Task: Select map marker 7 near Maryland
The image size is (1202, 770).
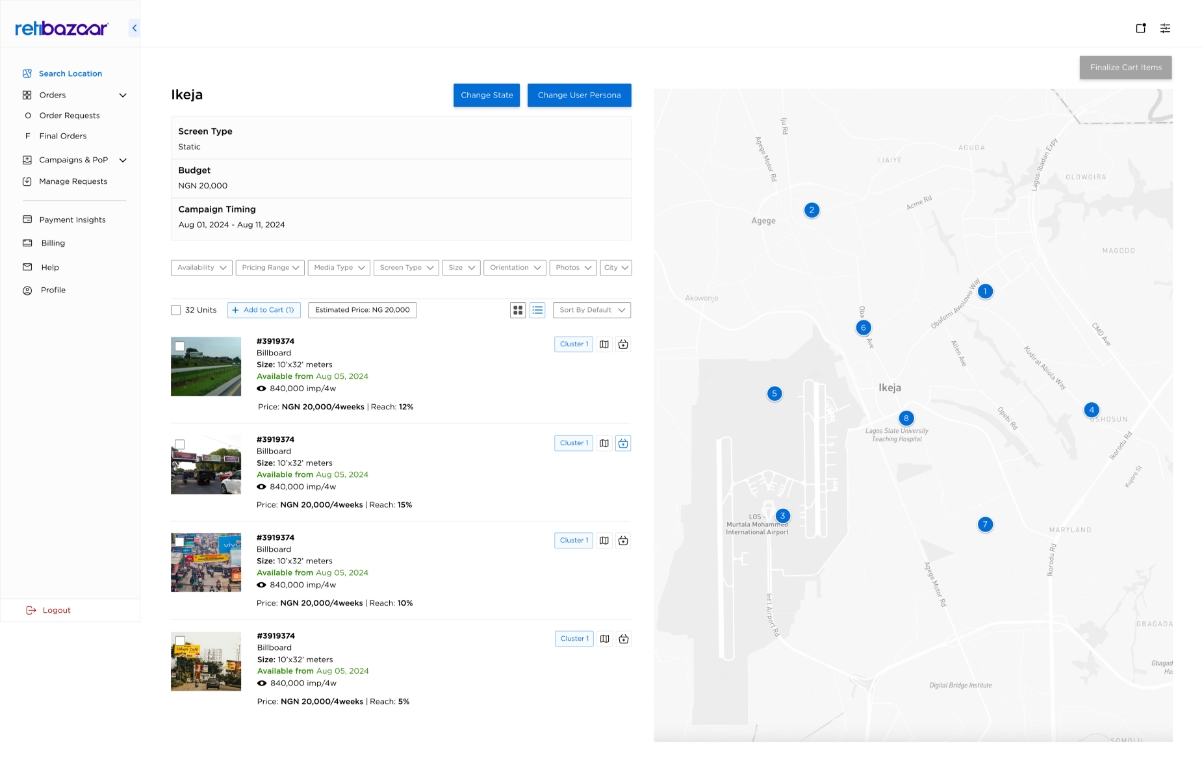Action: coord(985,524)
